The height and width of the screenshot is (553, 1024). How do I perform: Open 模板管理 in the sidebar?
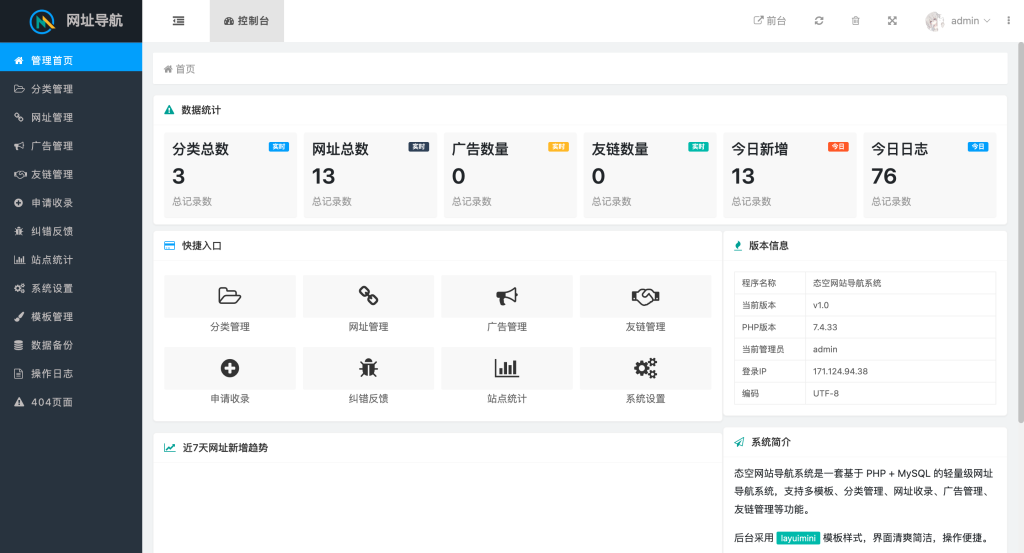point(71,317)
